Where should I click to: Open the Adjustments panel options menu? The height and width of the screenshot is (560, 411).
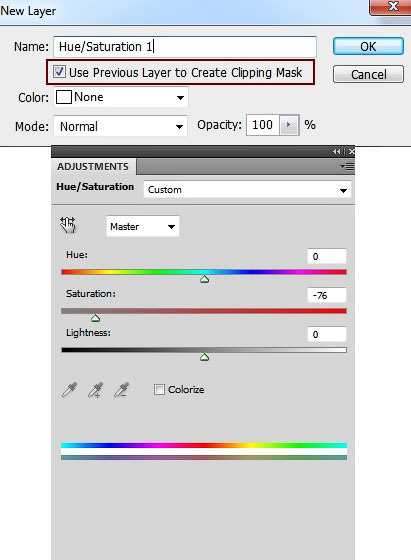pos(347,166)
